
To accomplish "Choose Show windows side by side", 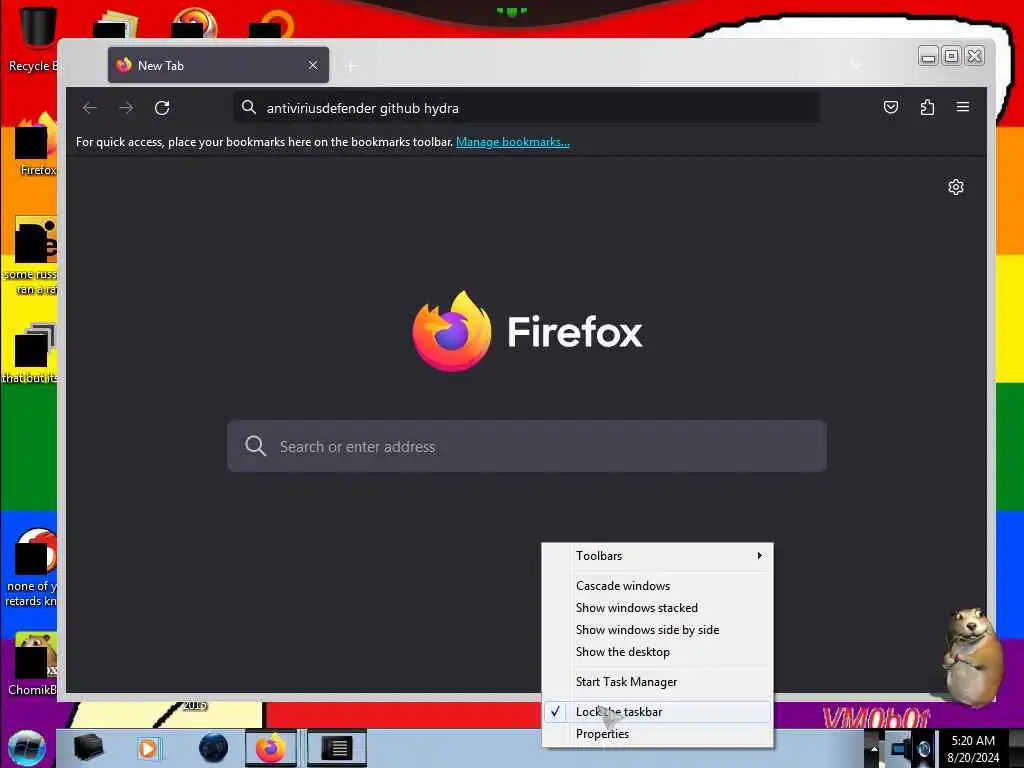I will (x=658, y=630).
